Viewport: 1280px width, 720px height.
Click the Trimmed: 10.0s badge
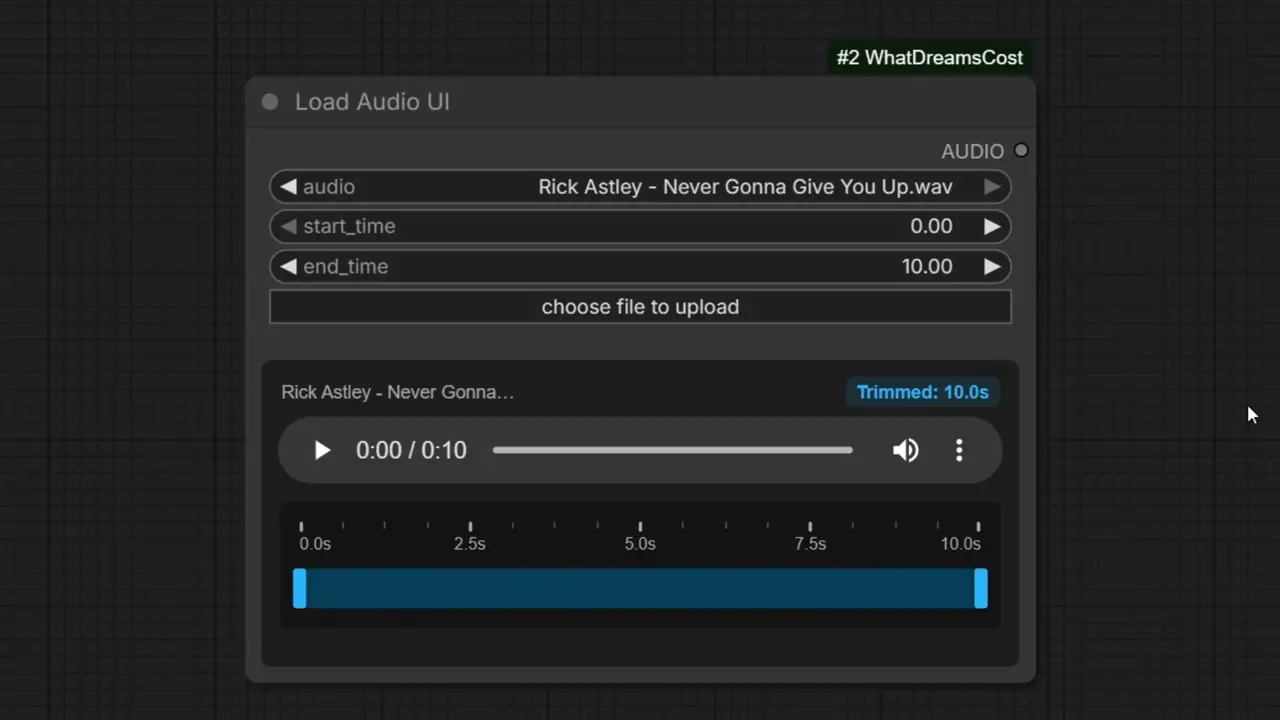[923, 392]
